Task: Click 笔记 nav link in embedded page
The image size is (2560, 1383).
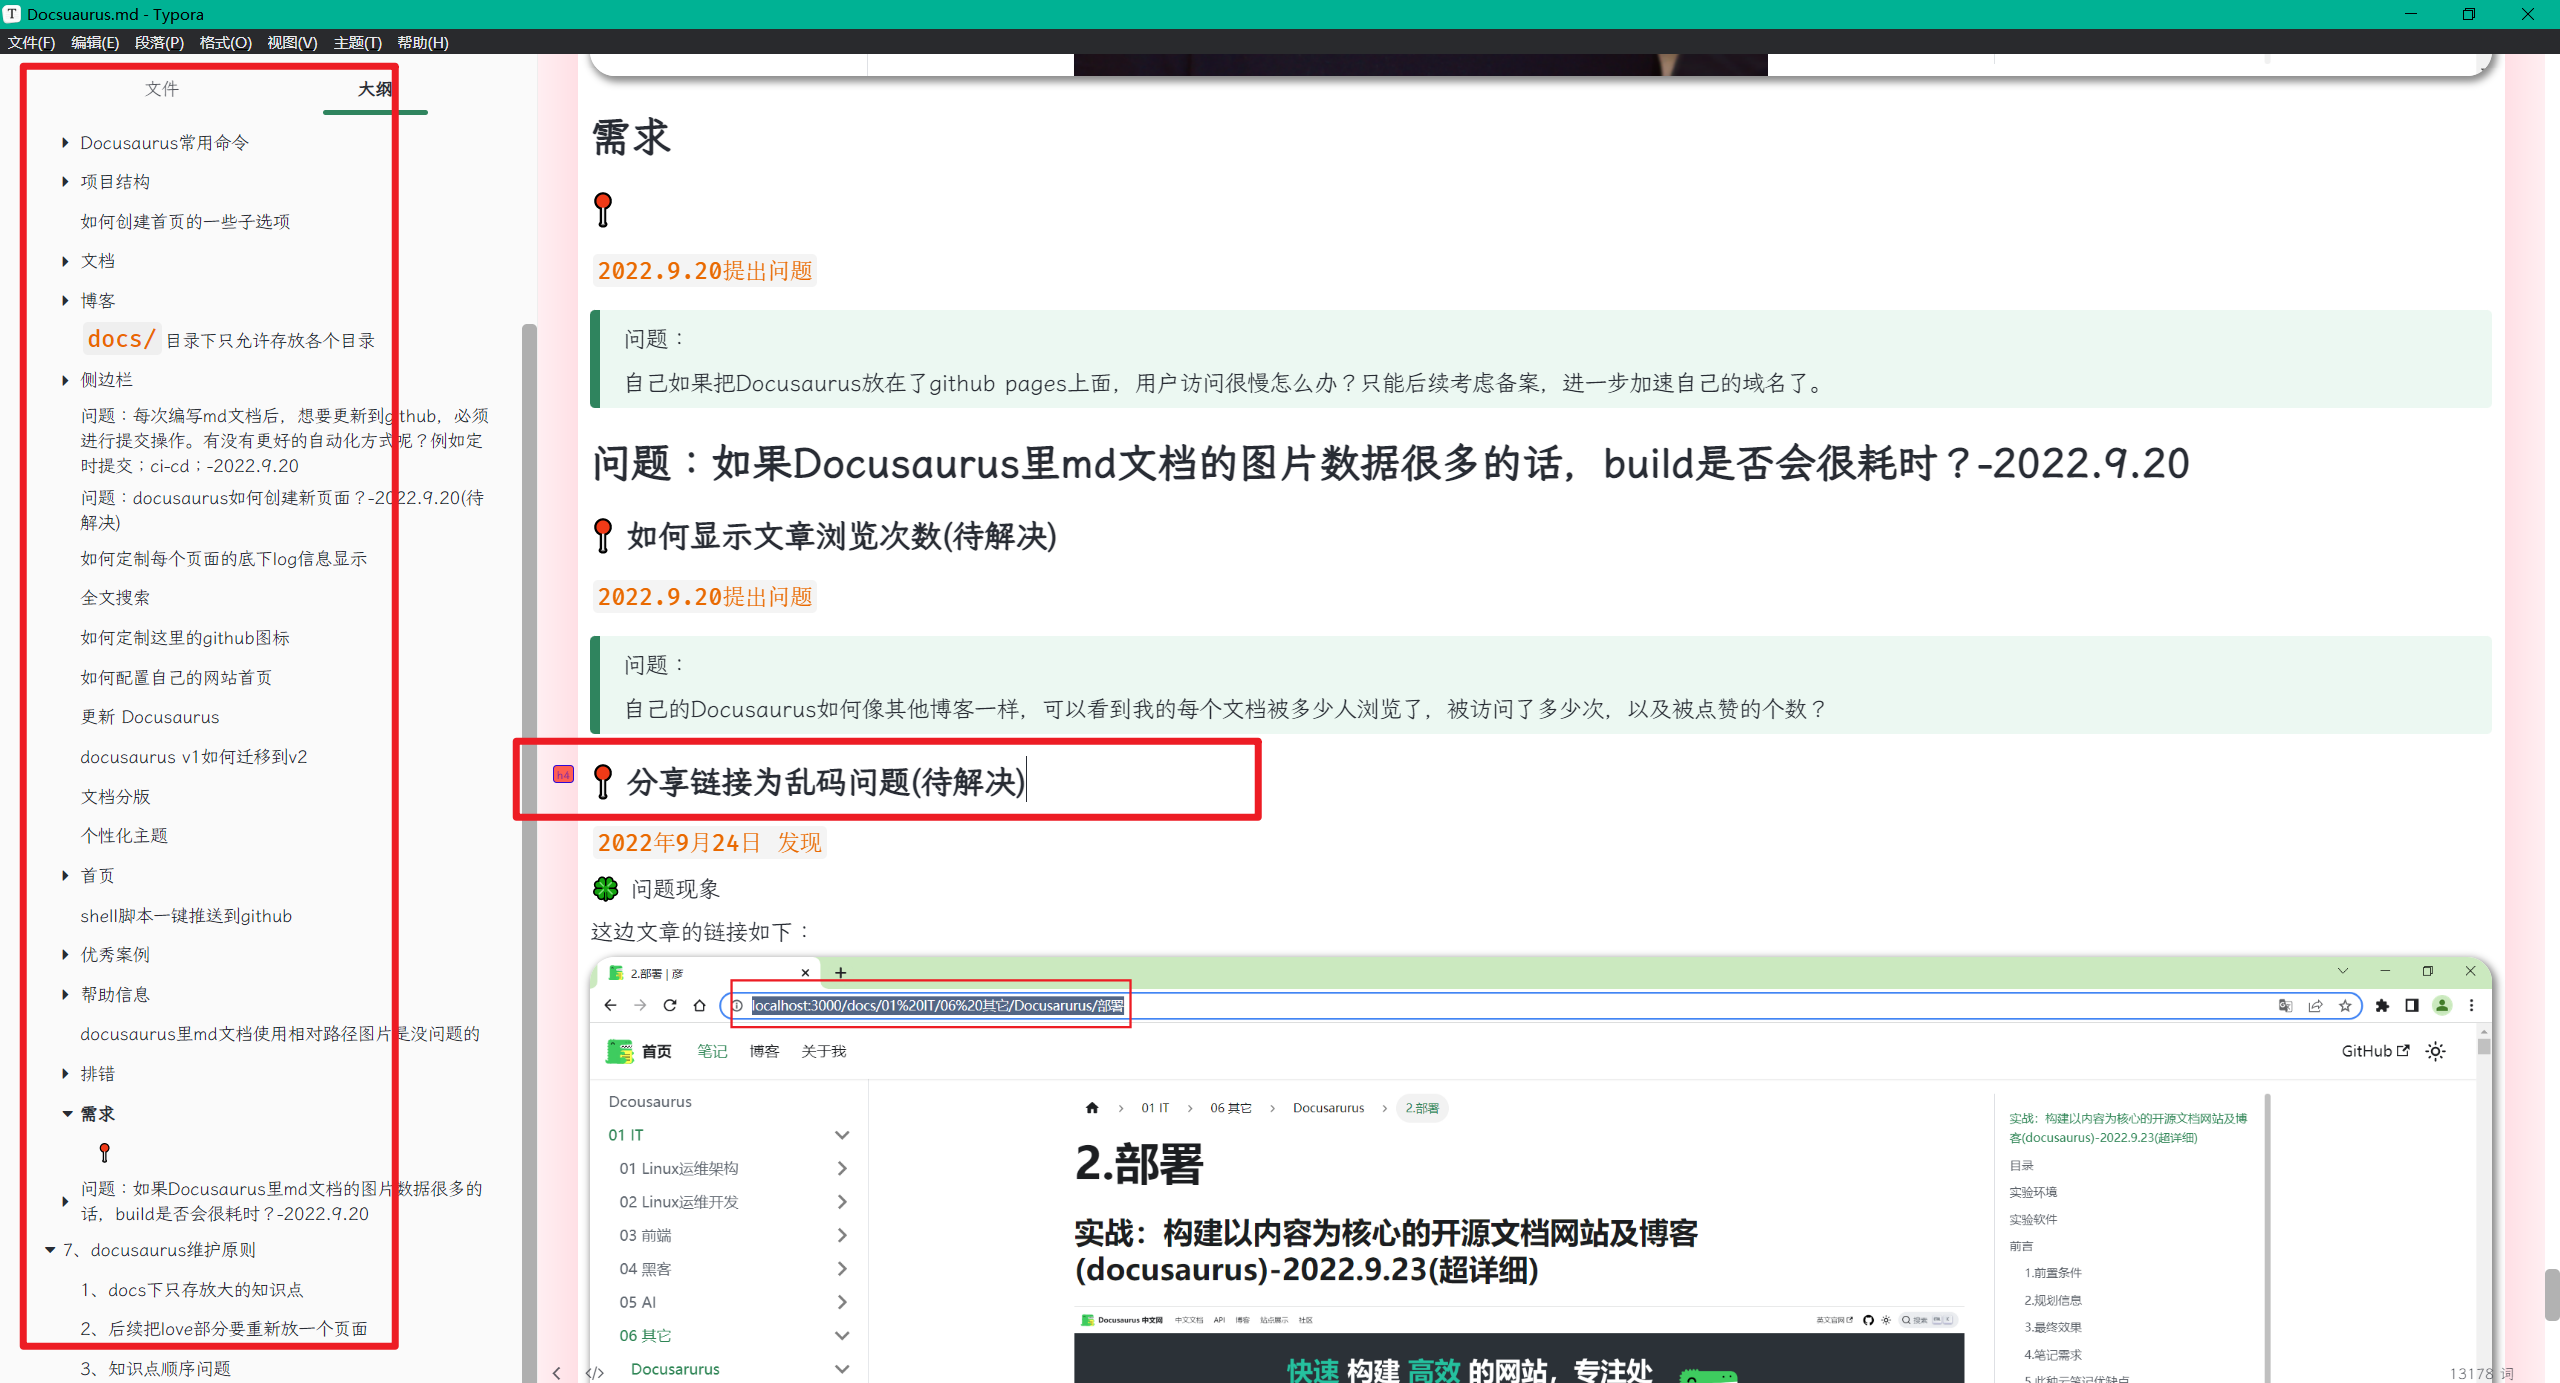Action: pyautogui.click(x=712, y=1051)
